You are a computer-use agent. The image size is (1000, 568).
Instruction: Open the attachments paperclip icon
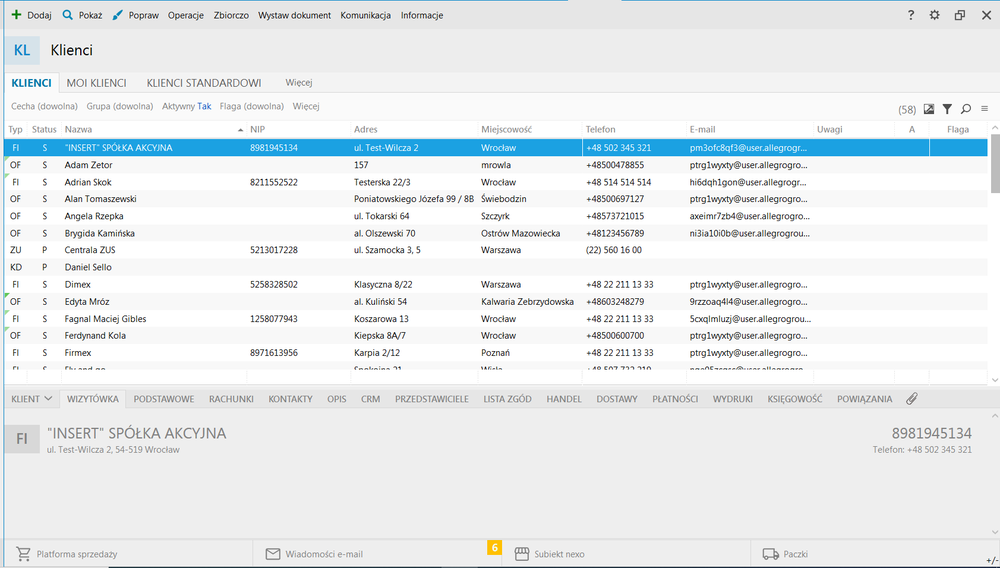[x=911, y=399]
